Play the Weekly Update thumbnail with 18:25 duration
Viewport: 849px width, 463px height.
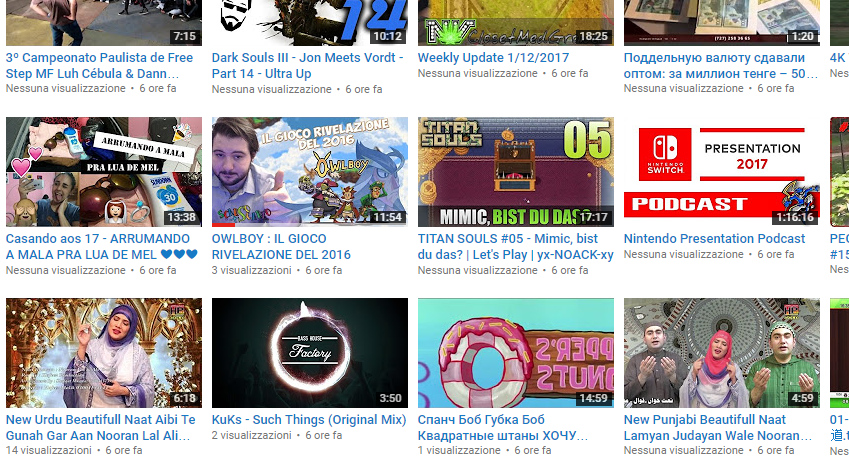pyautogui.click(x=515, y=23)
